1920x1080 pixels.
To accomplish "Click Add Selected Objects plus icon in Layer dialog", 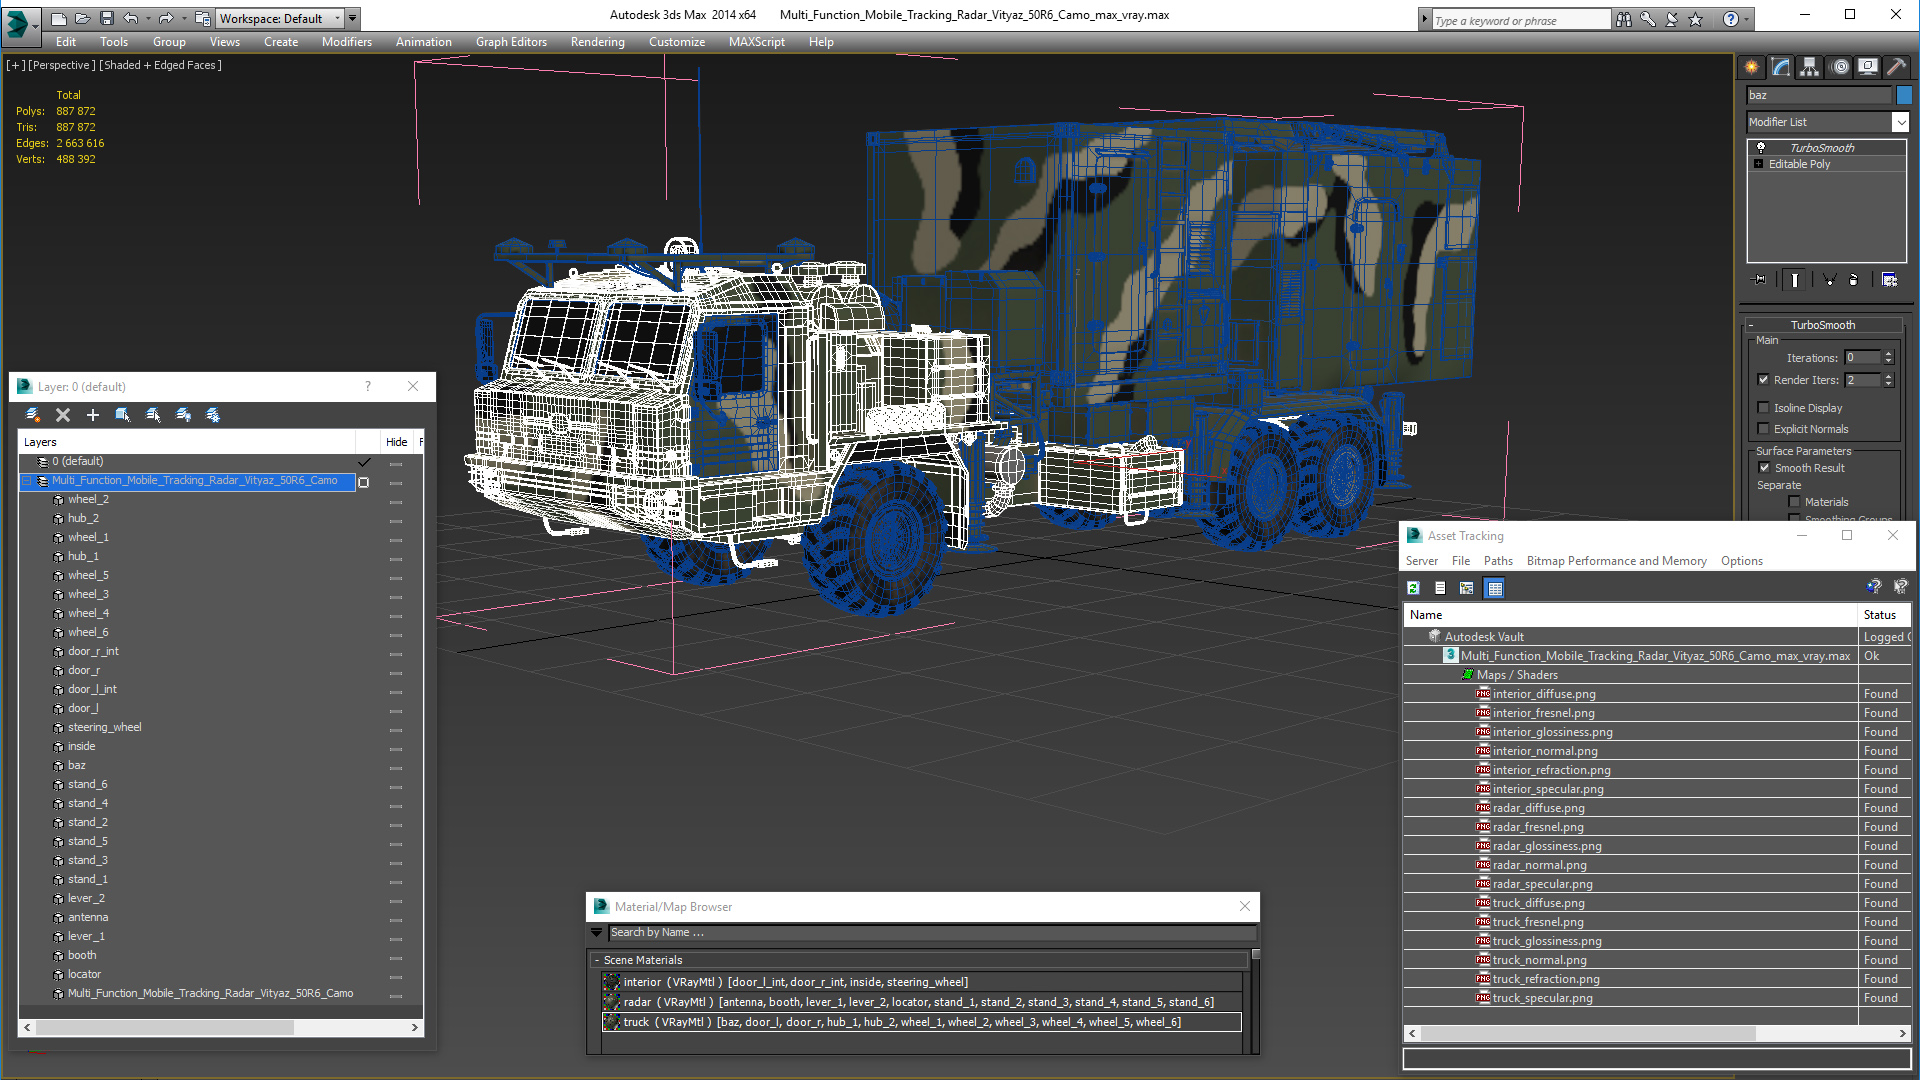I will pyautogui.click(x=93, y=415).
